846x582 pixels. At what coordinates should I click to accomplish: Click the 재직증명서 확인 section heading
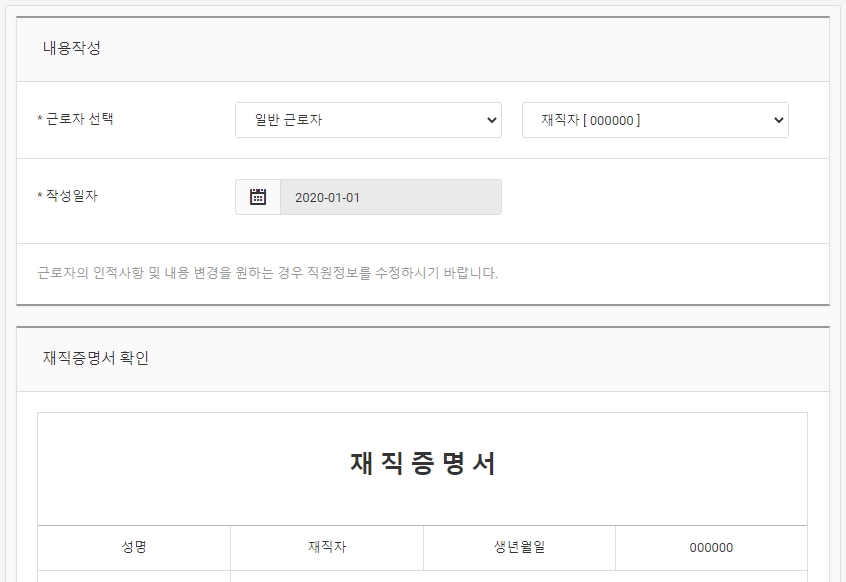[95, 358]
